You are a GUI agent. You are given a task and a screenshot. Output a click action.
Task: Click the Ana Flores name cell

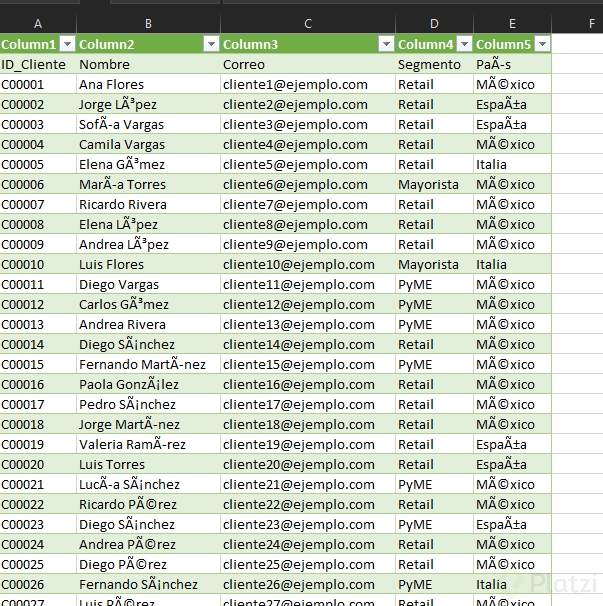pos(148,85)
